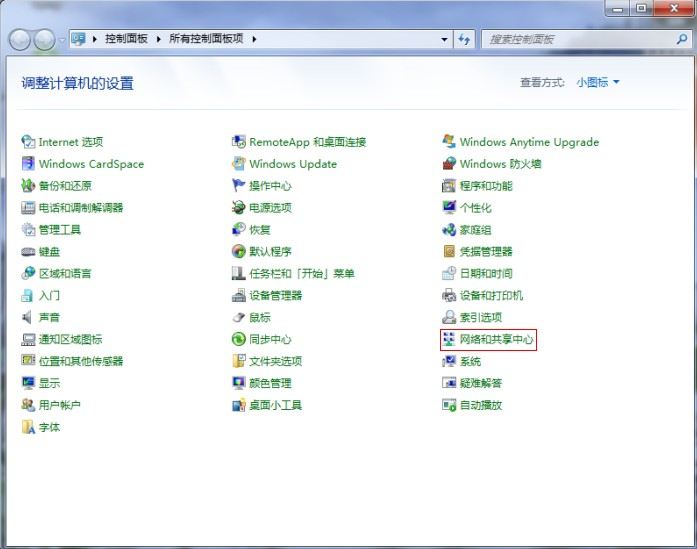Open the 文件夹选项 link

[x=276, y=361]
